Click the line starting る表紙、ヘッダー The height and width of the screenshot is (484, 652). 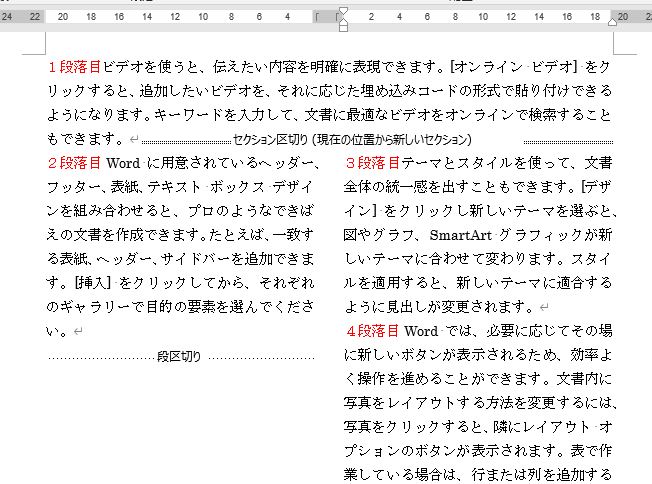point(180,259)
